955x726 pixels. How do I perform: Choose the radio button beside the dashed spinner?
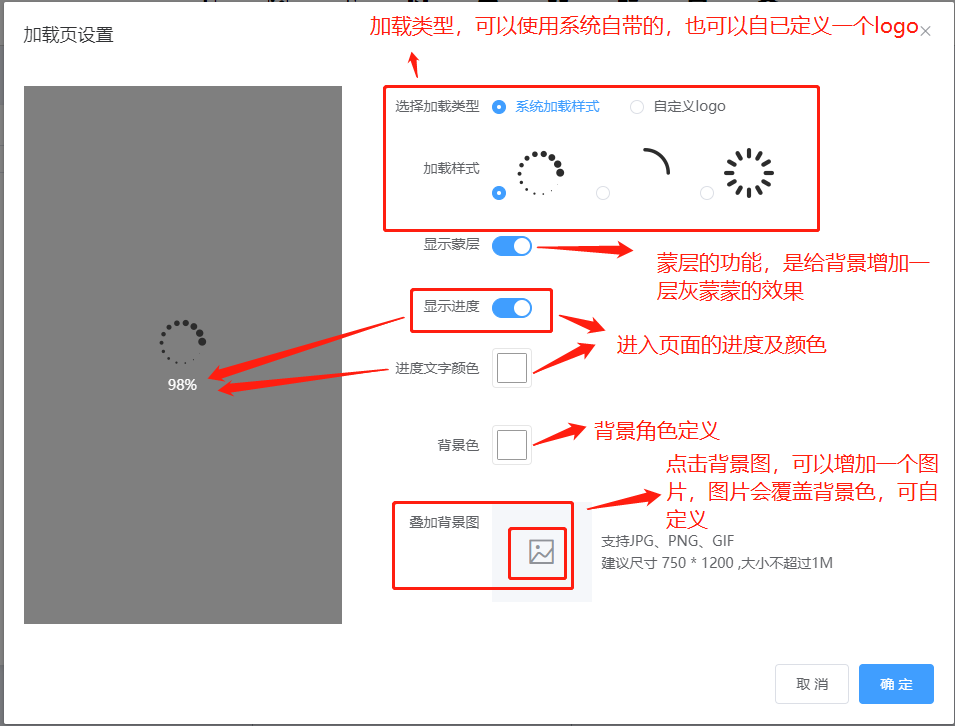(x=707, y=193)
